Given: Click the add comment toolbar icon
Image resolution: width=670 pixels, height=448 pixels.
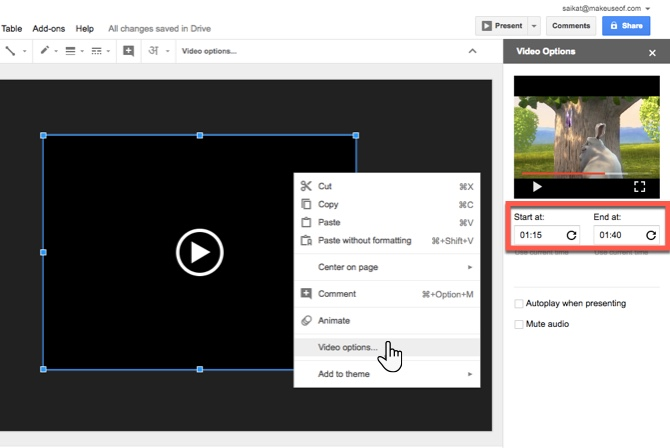Looking at the screenshot, I should coord(128,51).
